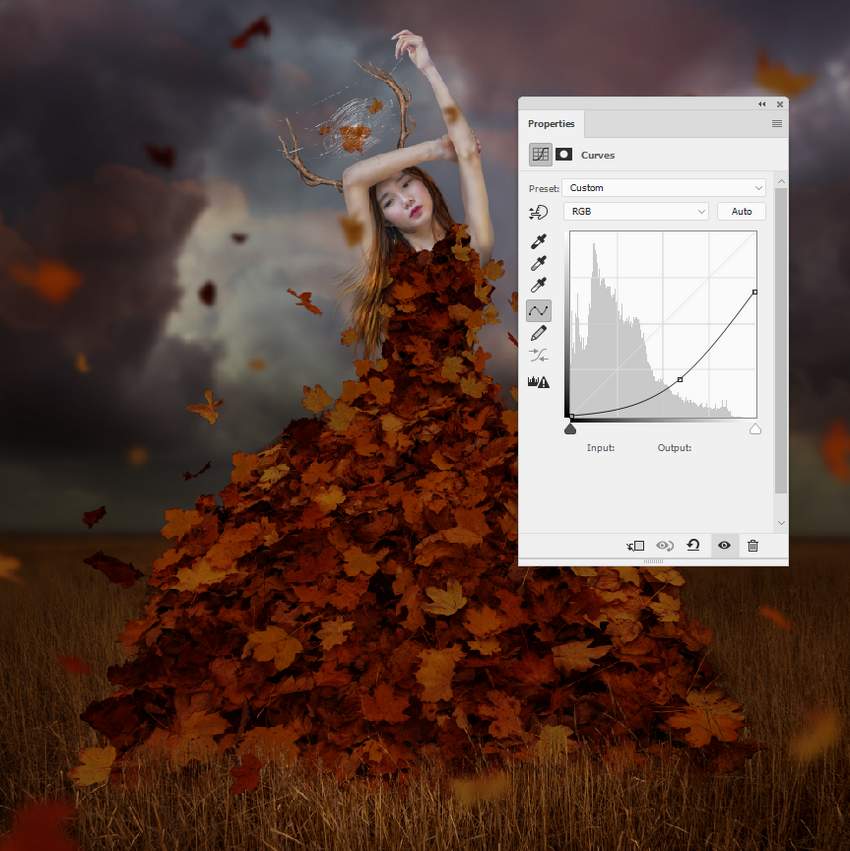This screenshot has height=851, width=850.
Task: Click the midpoint curve control point
Action: 680,380
